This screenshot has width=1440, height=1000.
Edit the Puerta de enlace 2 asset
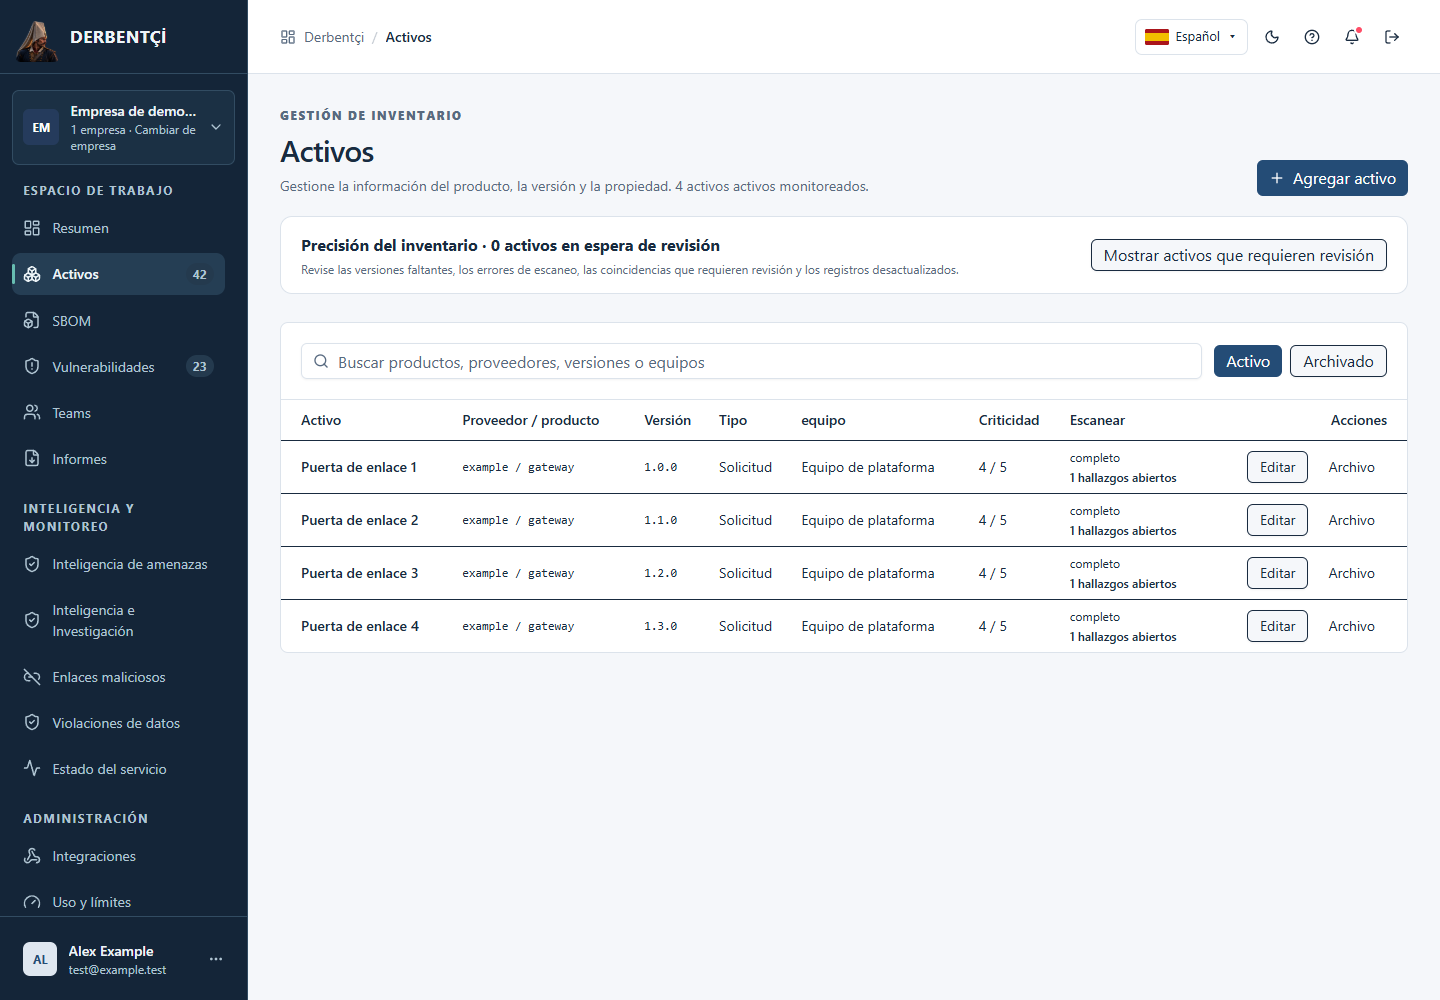click(1277, 520)
